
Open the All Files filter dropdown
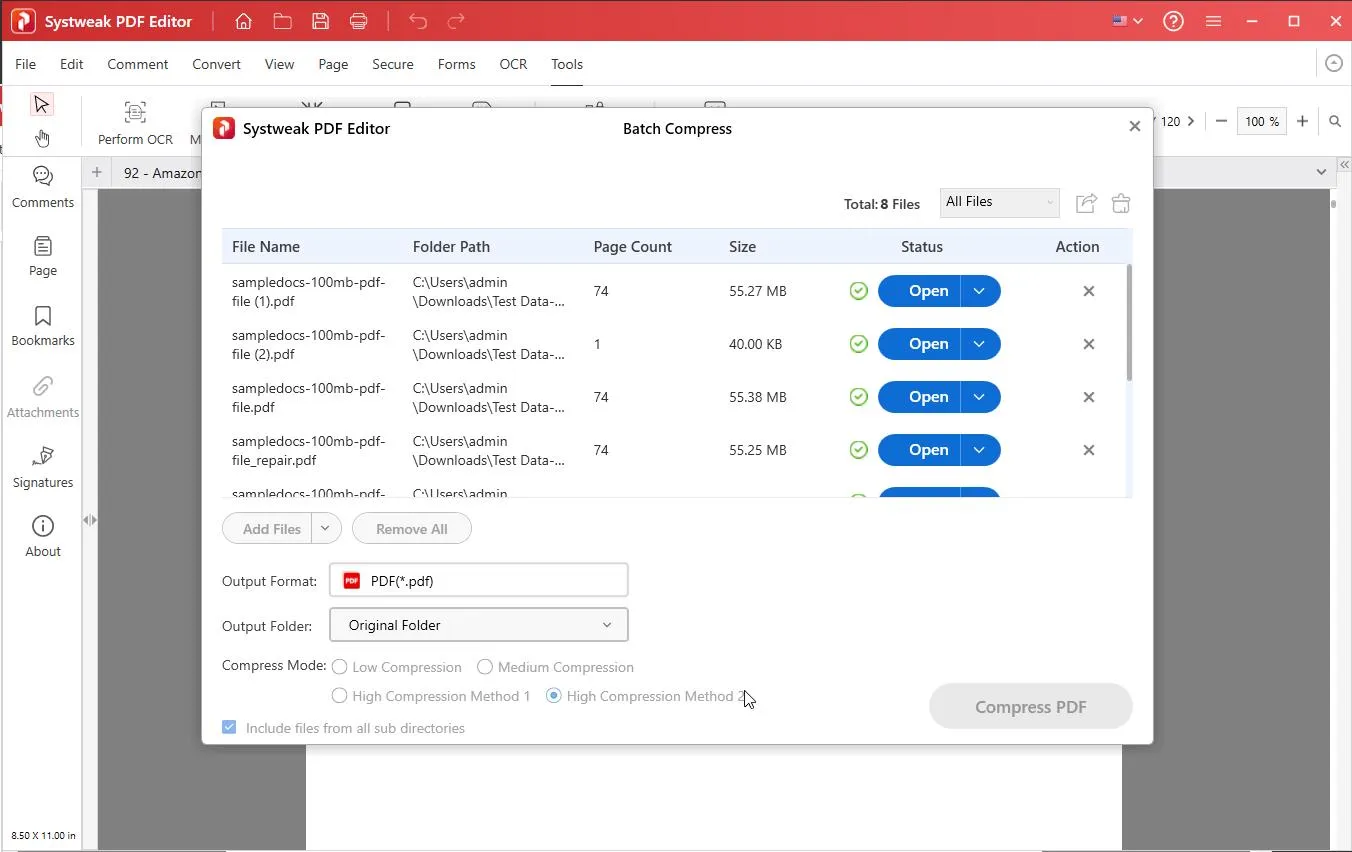[999, 202]
